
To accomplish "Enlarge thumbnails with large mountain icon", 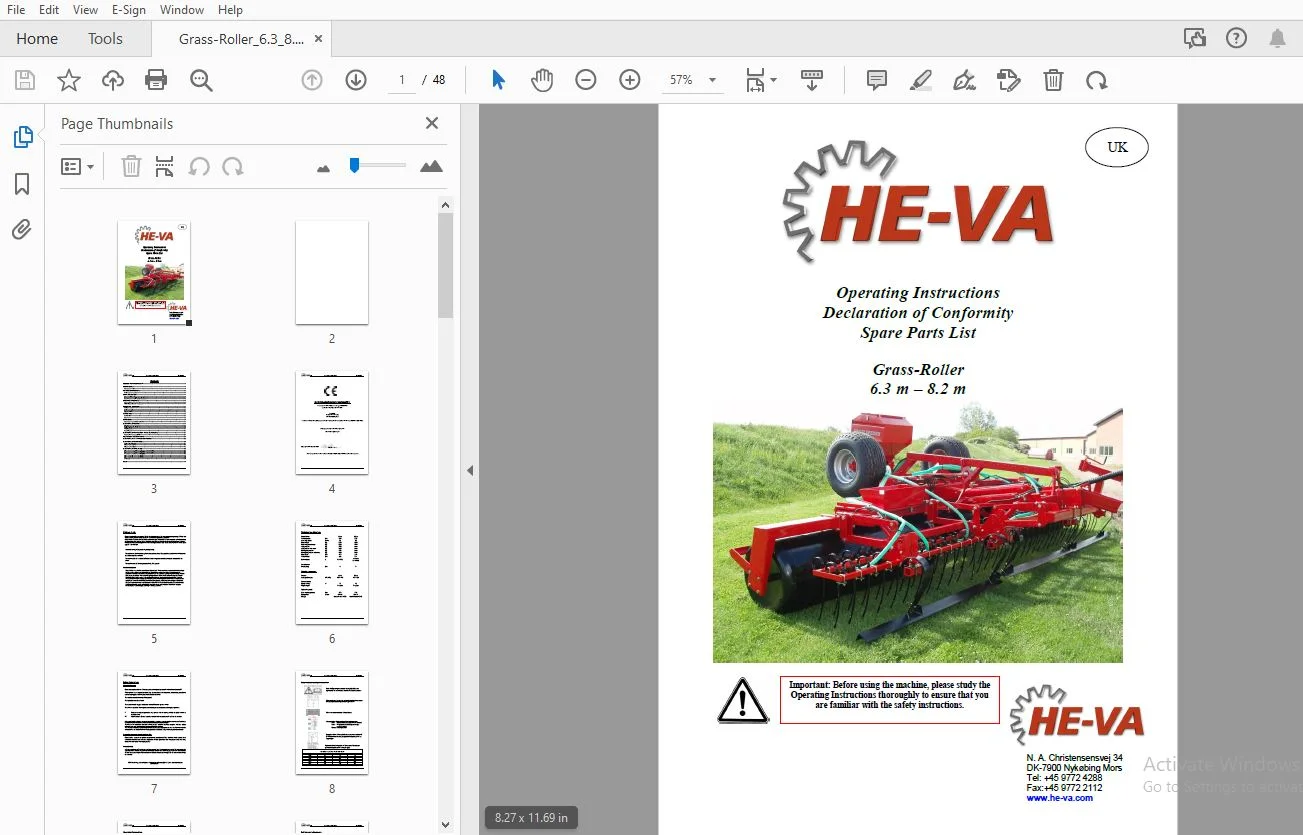I will coord(432,167).
